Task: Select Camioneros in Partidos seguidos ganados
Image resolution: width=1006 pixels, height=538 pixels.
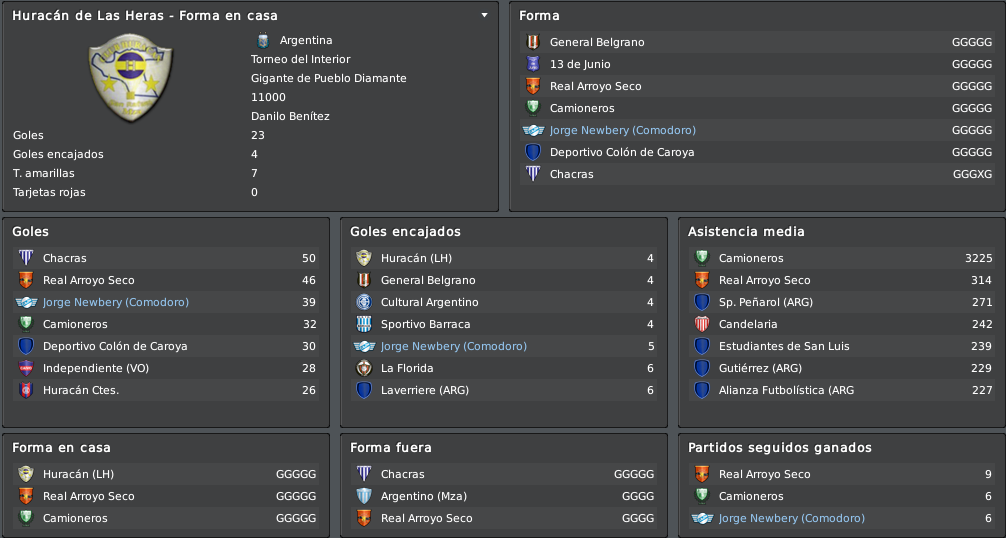Action: pyautogui.click(x=842, y=496)
